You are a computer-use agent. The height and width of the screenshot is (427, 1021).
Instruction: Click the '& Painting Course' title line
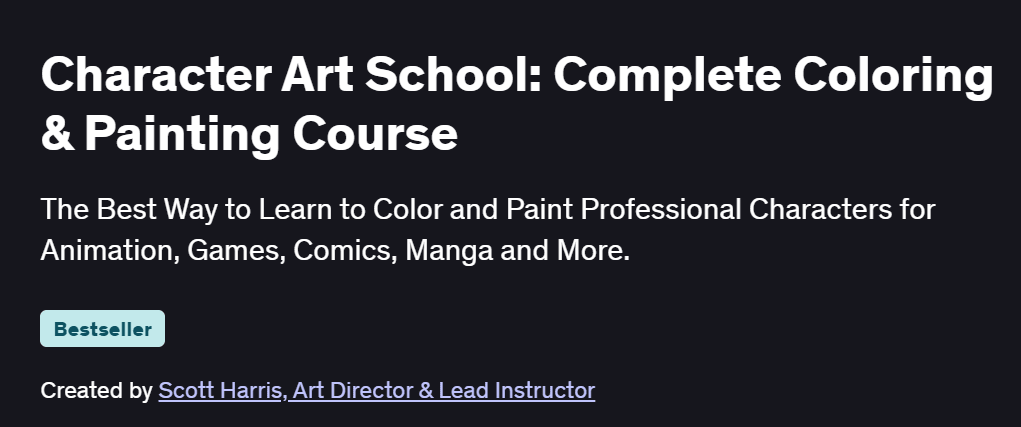point(249,134)
